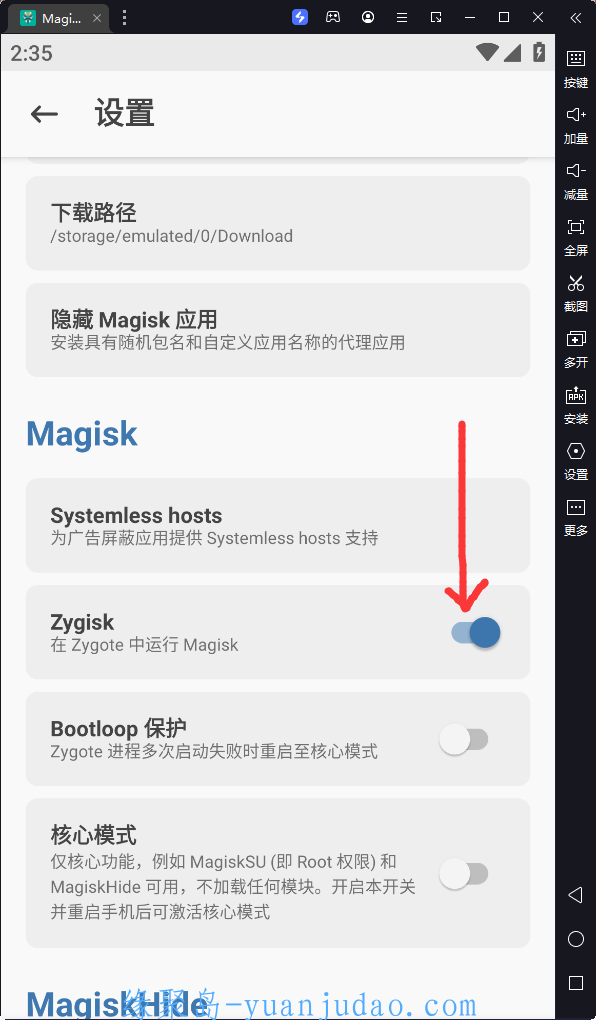Click the 加量 volume up icon
The height and width of the screenshot is (1020, 596).
[x=576, y=125]
